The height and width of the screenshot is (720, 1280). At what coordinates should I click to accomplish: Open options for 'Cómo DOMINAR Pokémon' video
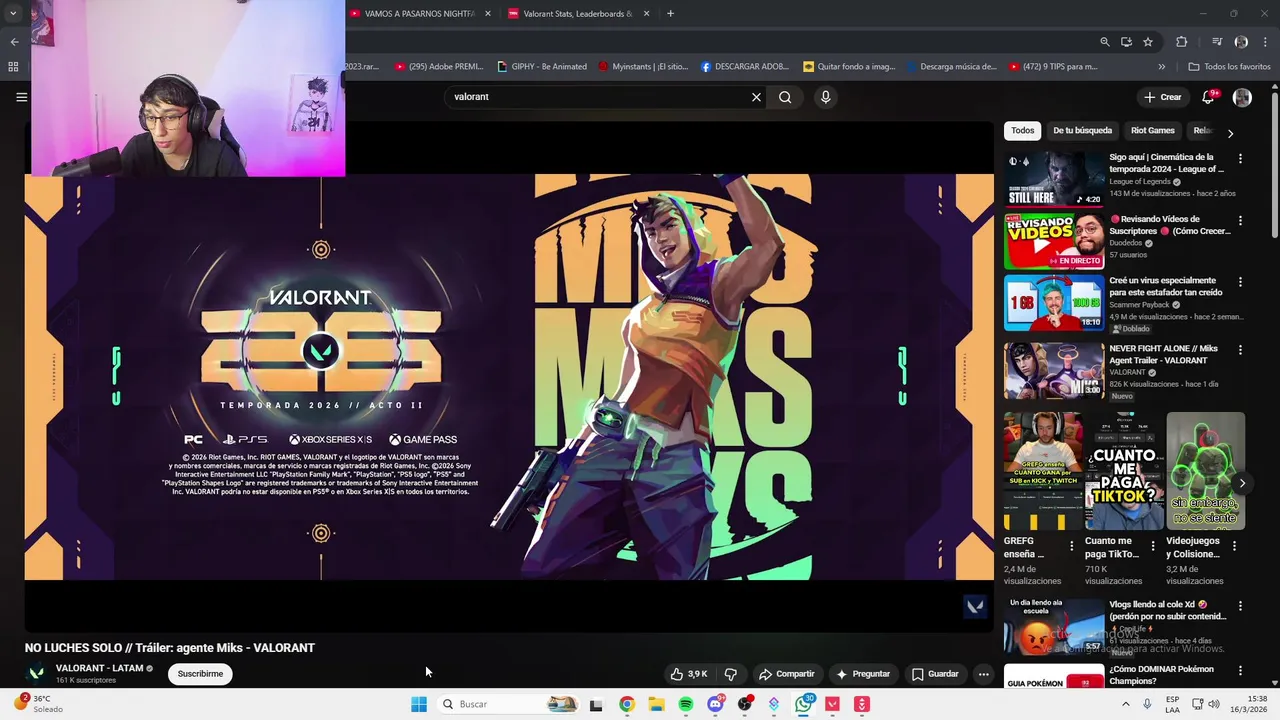coord(1240,671)
